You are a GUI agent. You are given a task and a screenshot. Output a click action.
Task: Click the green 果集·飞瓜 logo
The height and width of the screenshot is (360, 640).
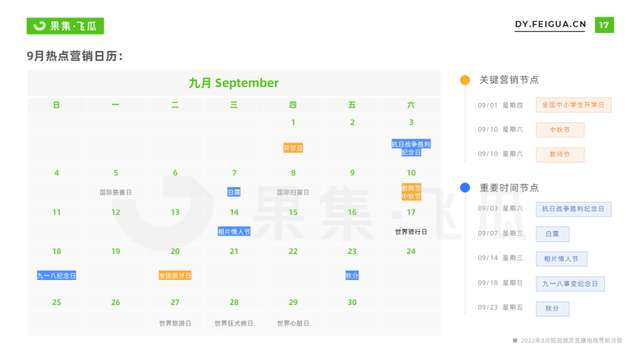point(65,26)
